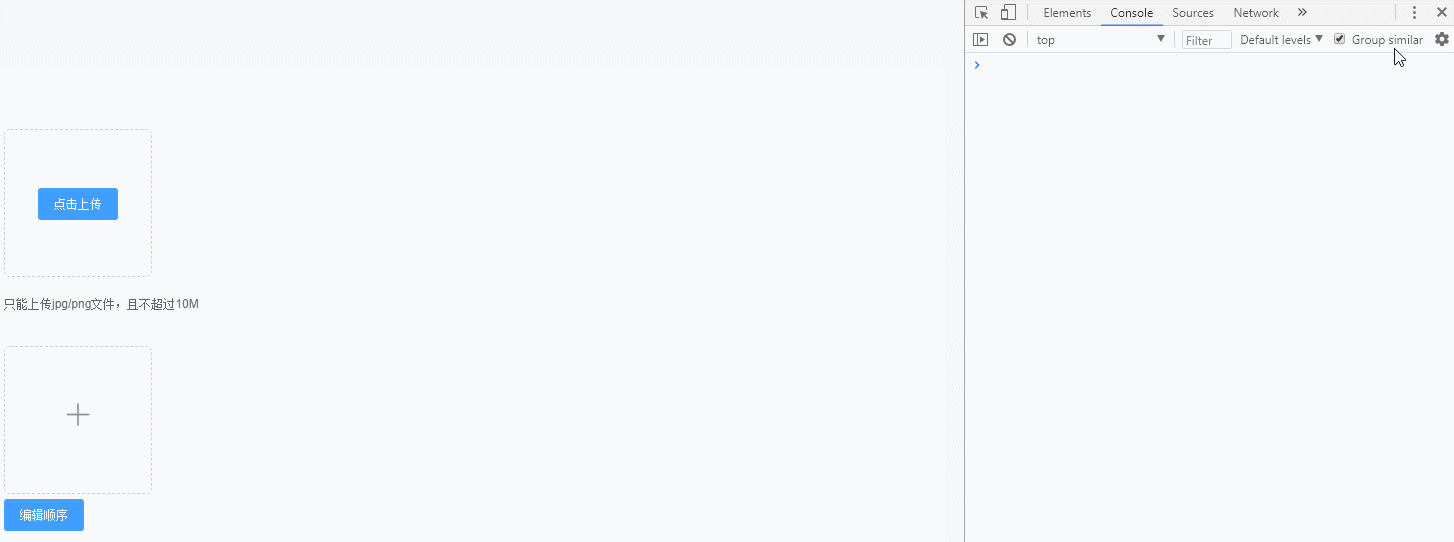Screen dimensions: 1454x542
Task: Open the Network tab
Action: [x=1256, y=13]
